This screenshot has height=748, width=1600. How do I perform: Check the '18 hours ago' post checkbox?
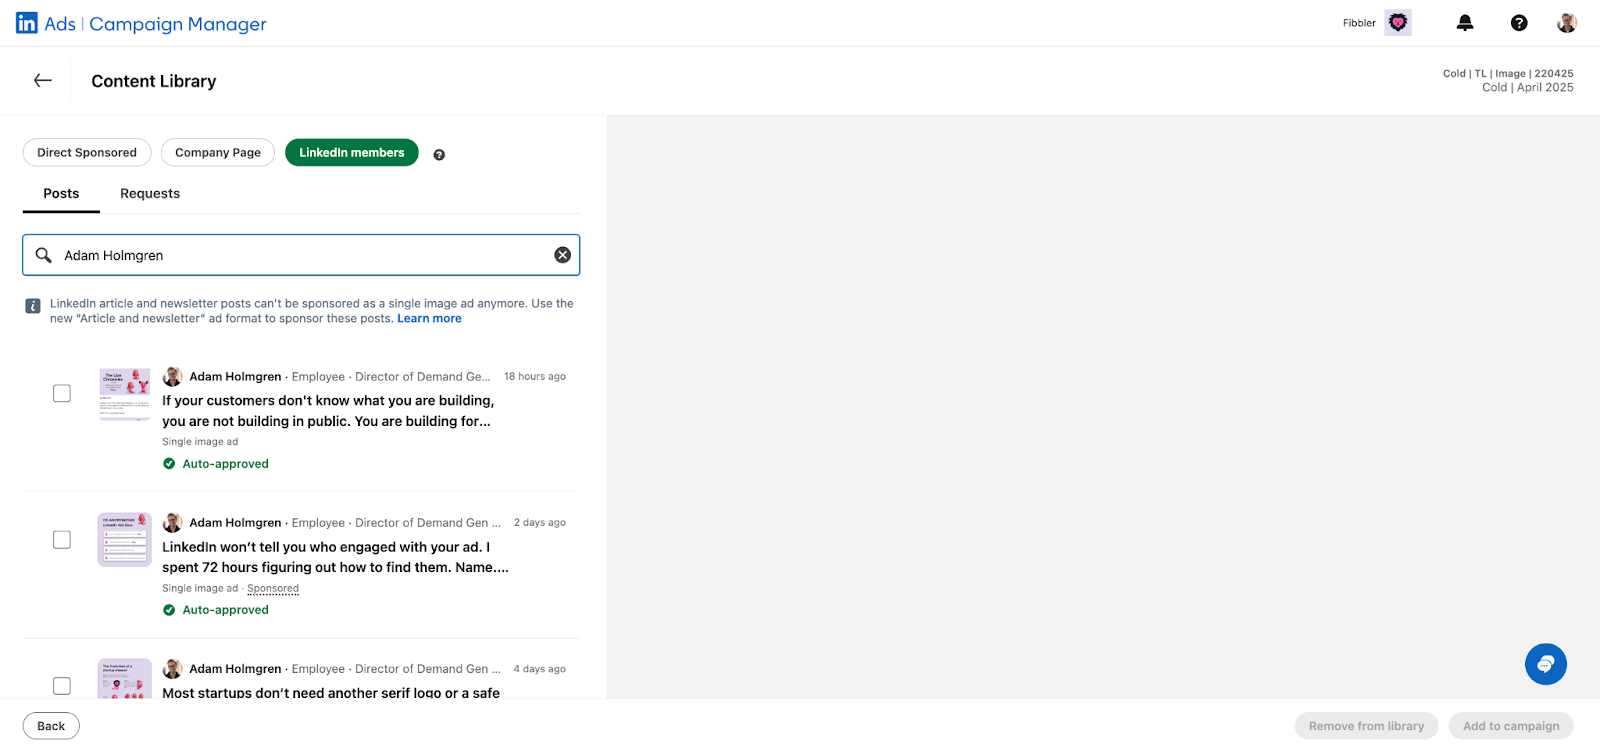click(x=62, y=394)
